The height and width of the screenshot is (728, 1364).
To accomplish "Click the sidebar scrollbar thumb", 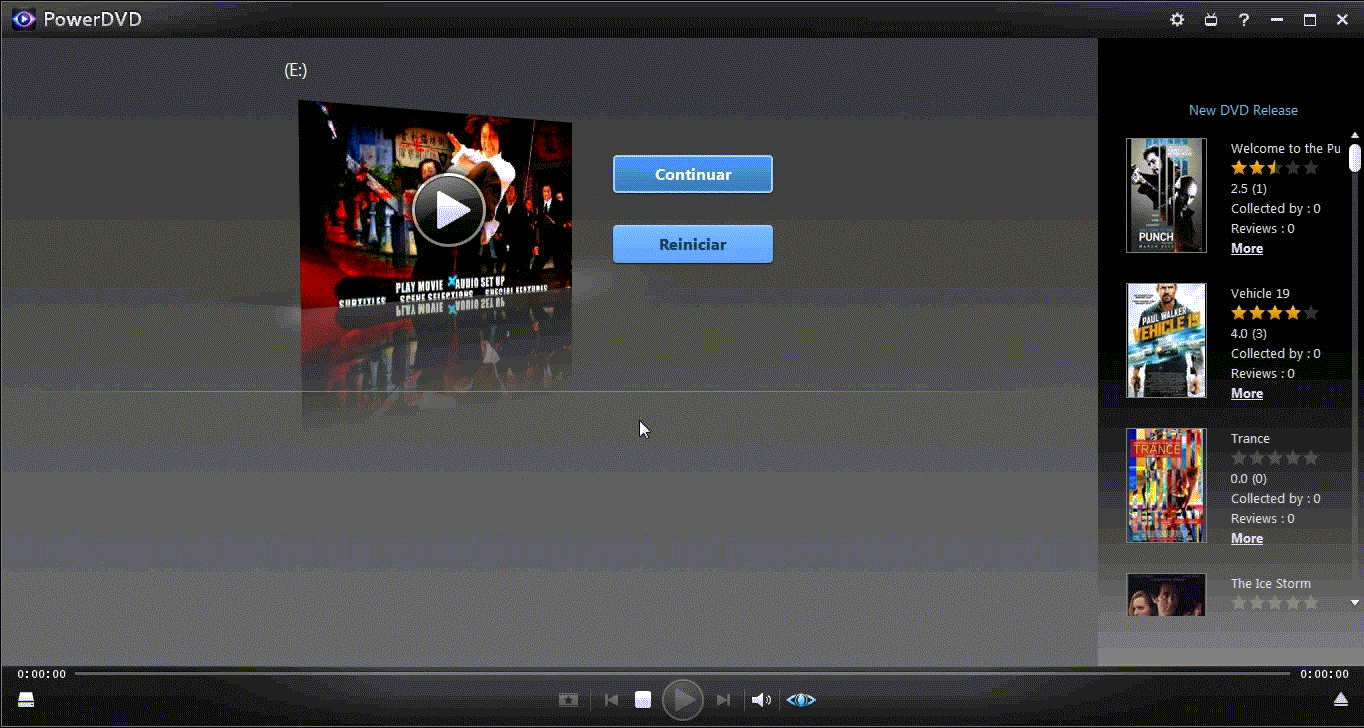I will tap(1355, 158).
